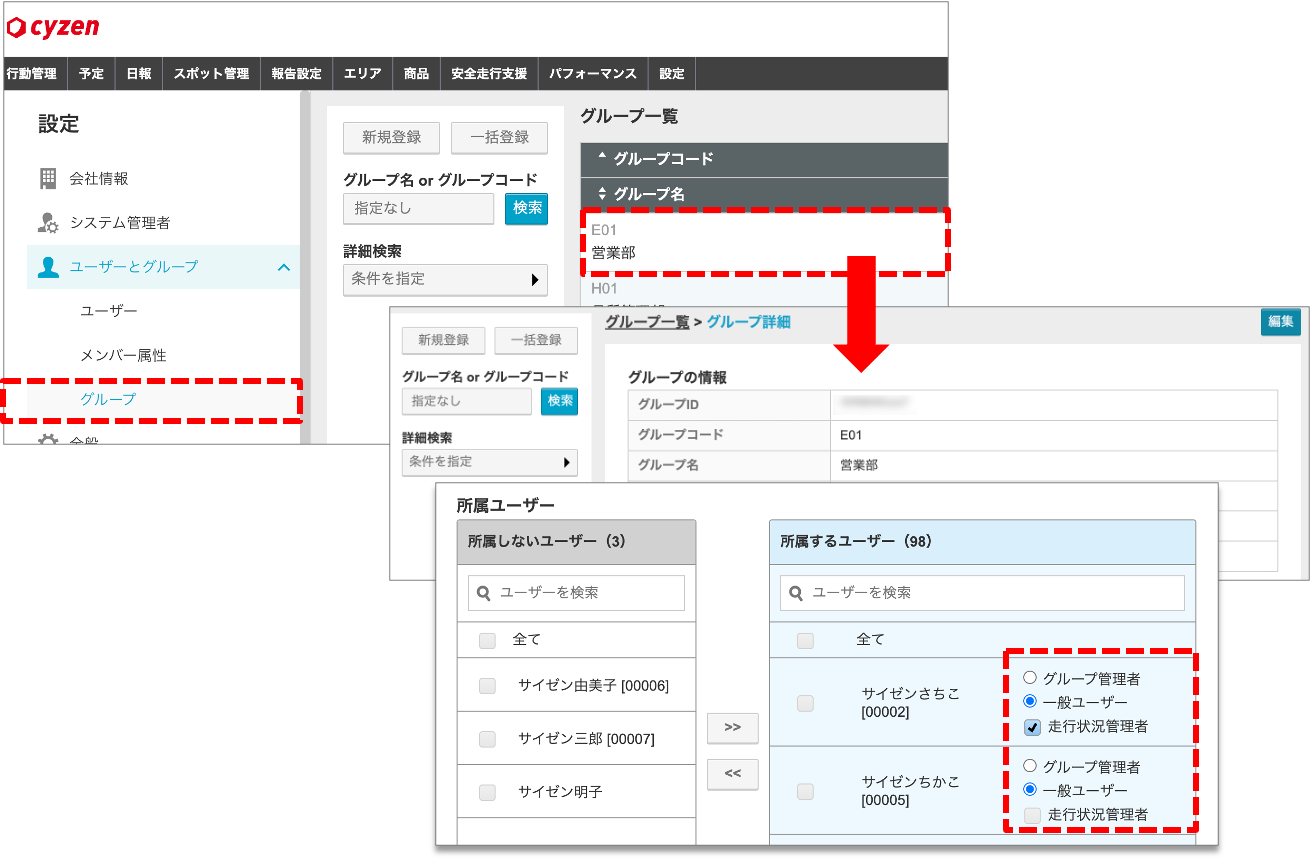The height and width of the screenshot is (860, 1310).
Task: Click 一括登録 in the group list panel
Action: click(499, 138)
